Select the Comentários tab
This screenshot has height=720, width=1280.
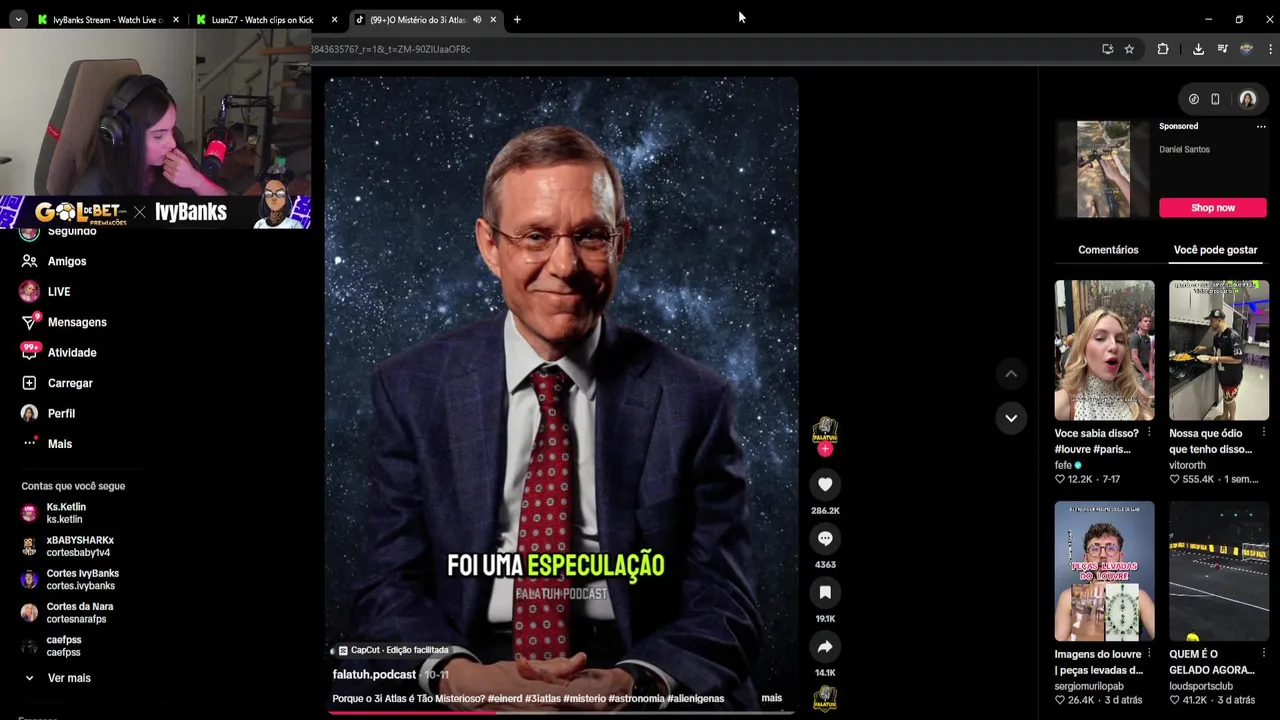1108,250
